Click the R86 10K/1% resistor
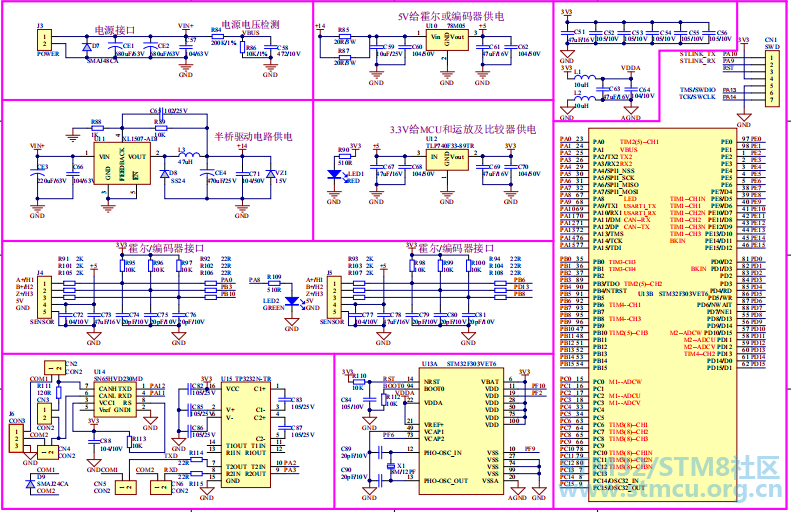 tap(243, 48)
